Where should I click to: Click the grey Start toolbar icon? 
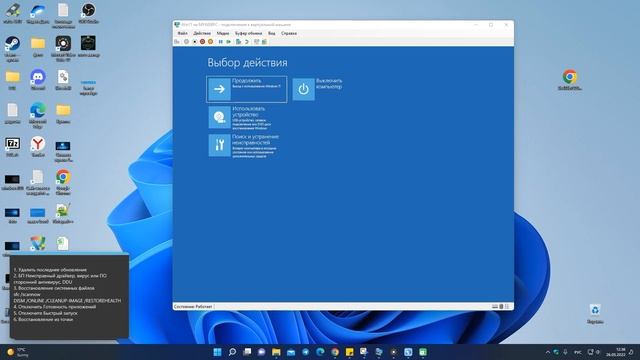186,42
